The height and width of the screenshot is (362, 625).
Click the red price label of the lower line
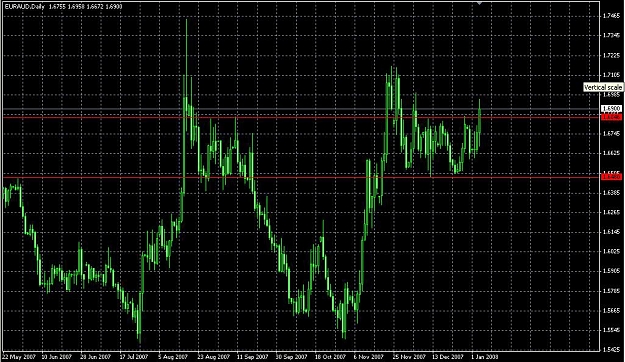click(611, 176)
